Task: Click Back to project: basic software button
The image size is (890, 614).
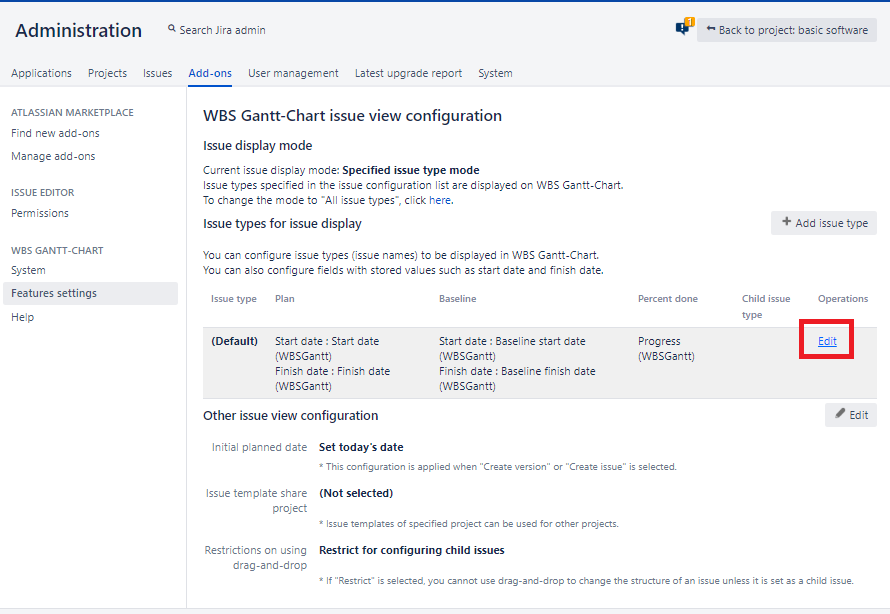Action: [x=787, y=30]
